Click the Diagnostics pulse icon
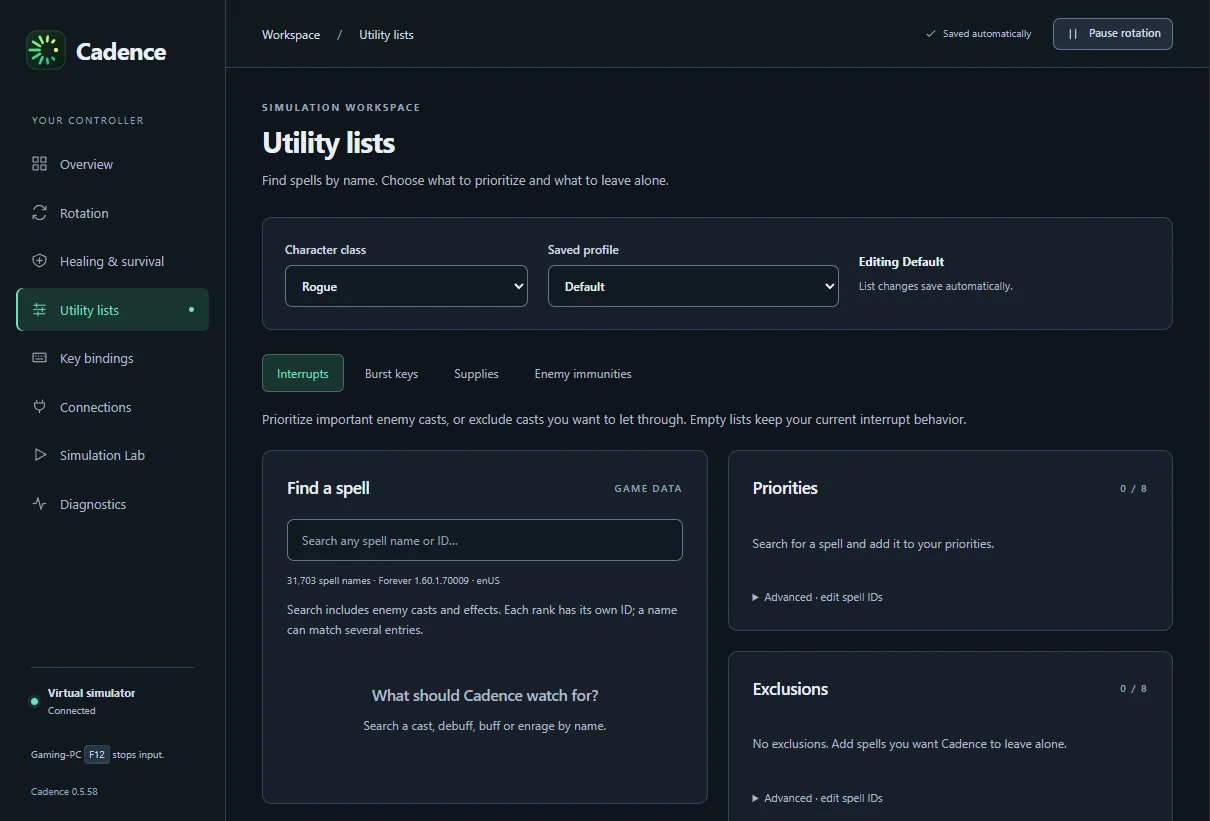1210x821 pixels. pos(40,504)
